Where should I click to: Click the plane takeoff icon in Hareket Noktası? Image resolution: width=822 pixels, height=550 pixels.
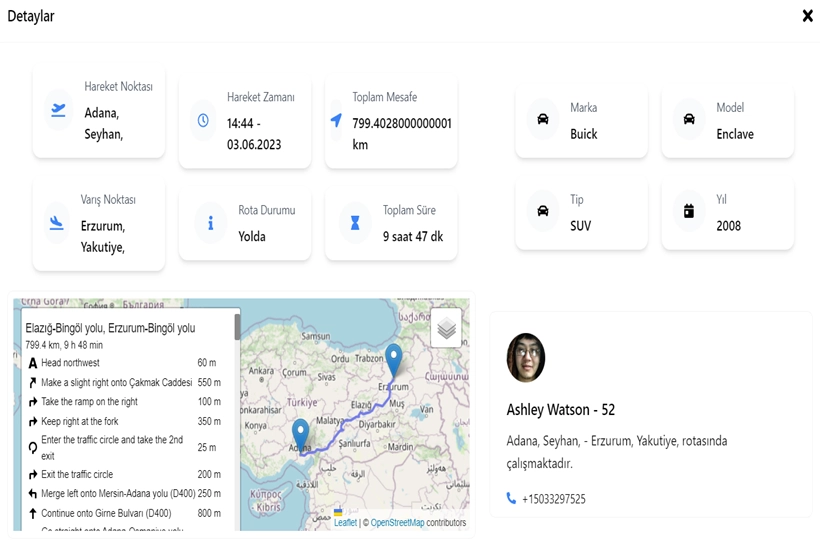pos(58,110)
